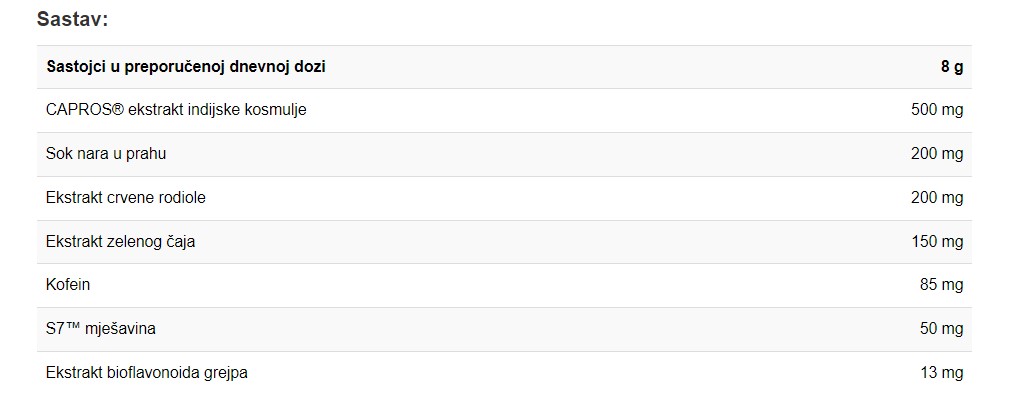Image resolution: width=1010 pixels, height=403 pixels.
Task: Click the 85 mg caffeine value
Action: tap(942, 285)
